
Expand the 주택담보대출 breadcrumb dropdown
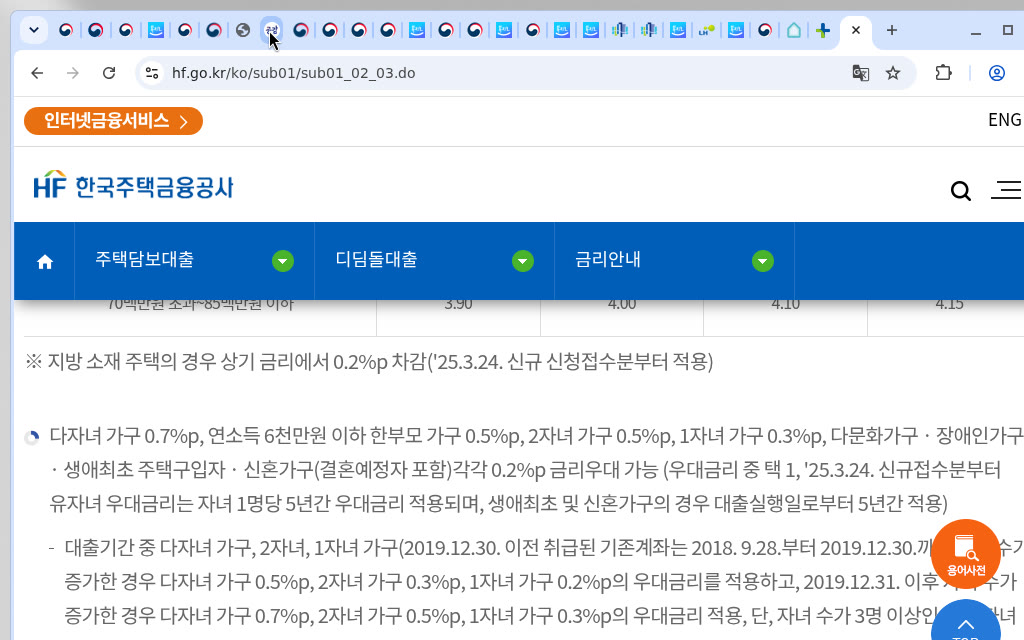click(283, 261)
